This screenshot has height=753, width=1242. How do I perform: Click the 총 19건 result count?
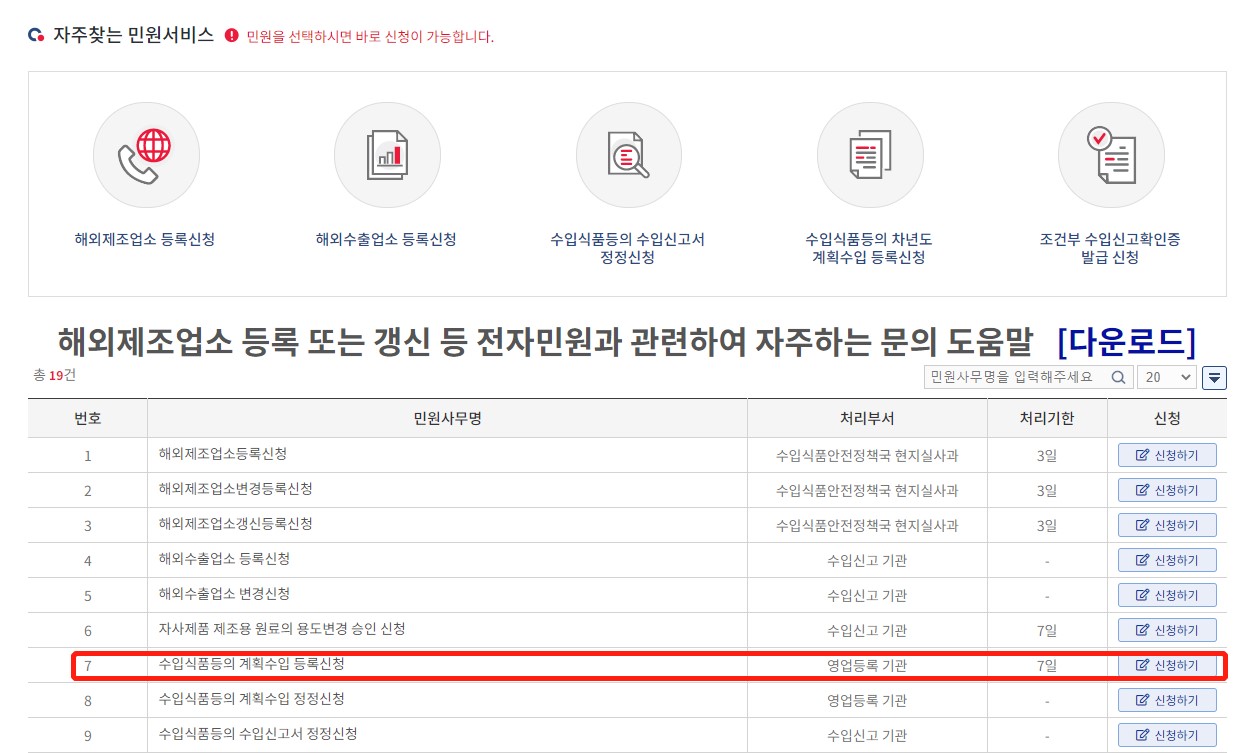[x=54, y=375]
